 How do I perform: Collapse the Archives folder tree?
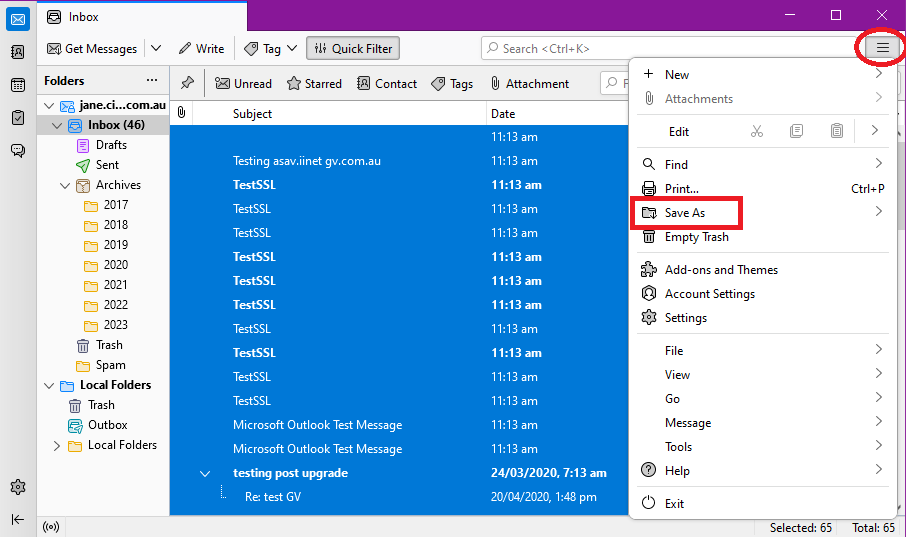(65, 185)
